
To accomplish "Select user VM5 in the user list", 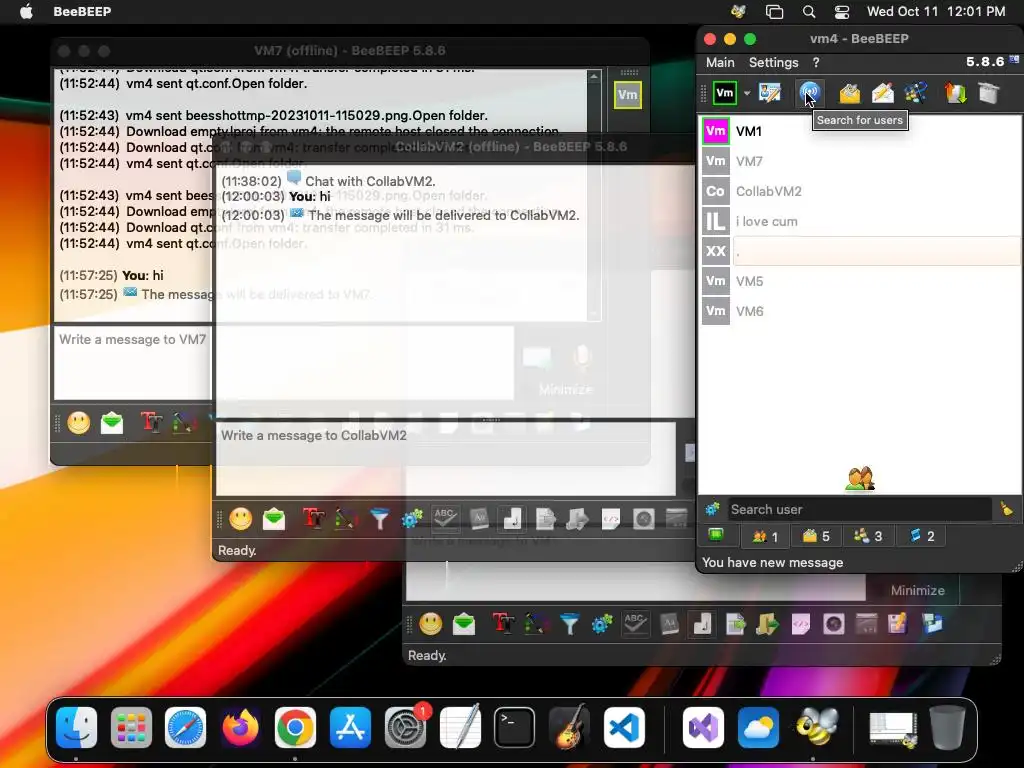I will click(x=859, y=281).
